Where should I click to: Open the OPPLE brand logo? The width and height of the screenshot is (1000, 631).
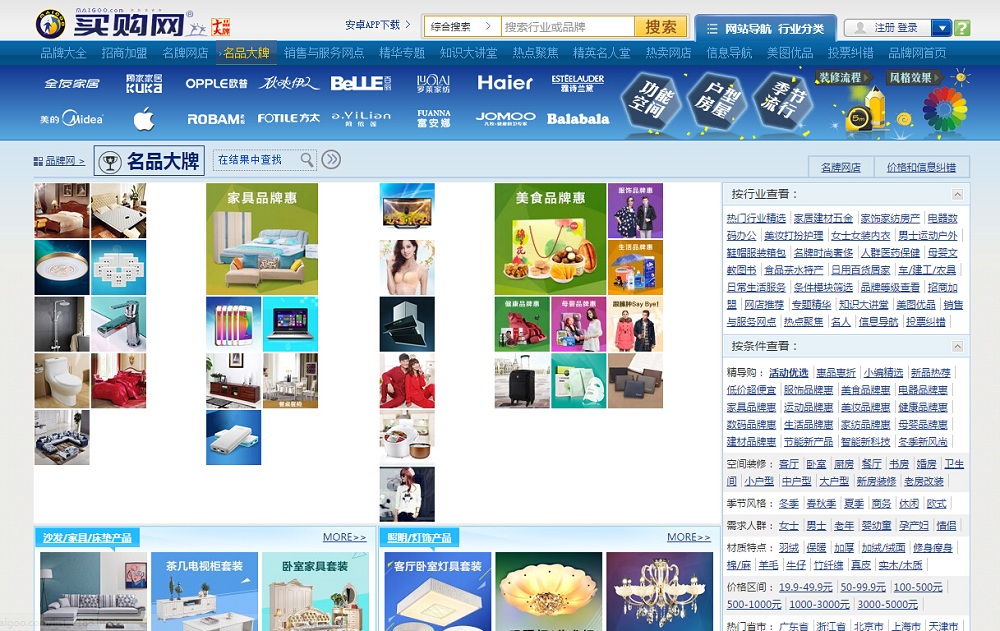(216, 84)
